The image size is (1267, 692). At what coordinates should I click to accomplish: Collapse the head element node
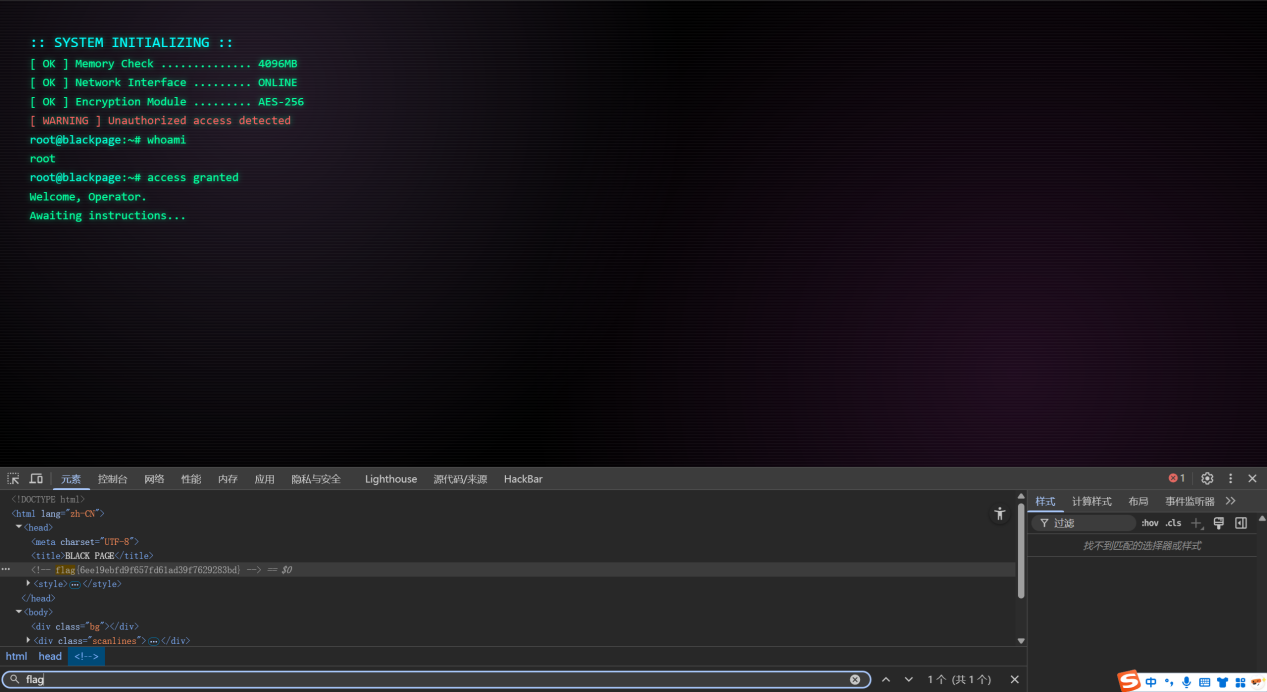19,527
